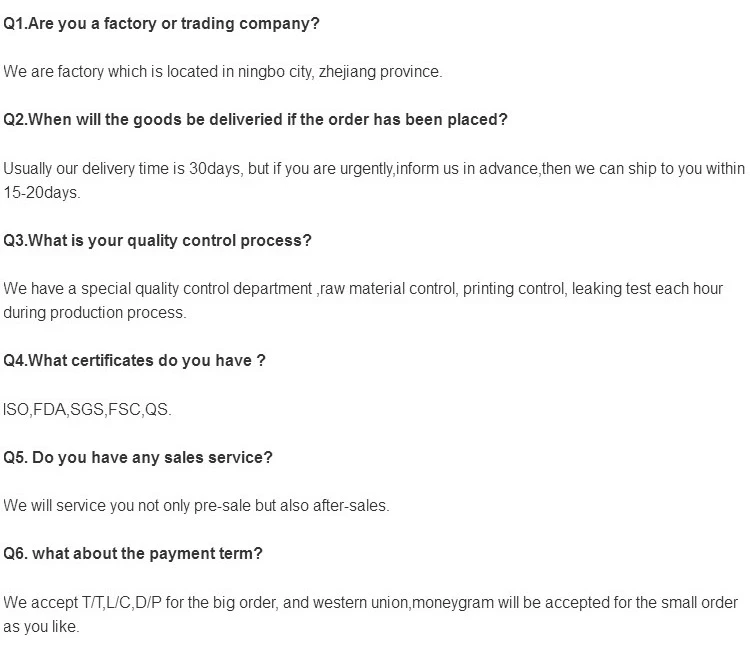Click the word 'zhejiang province' in first answer

pyautogui.click(x=380, y=72)
